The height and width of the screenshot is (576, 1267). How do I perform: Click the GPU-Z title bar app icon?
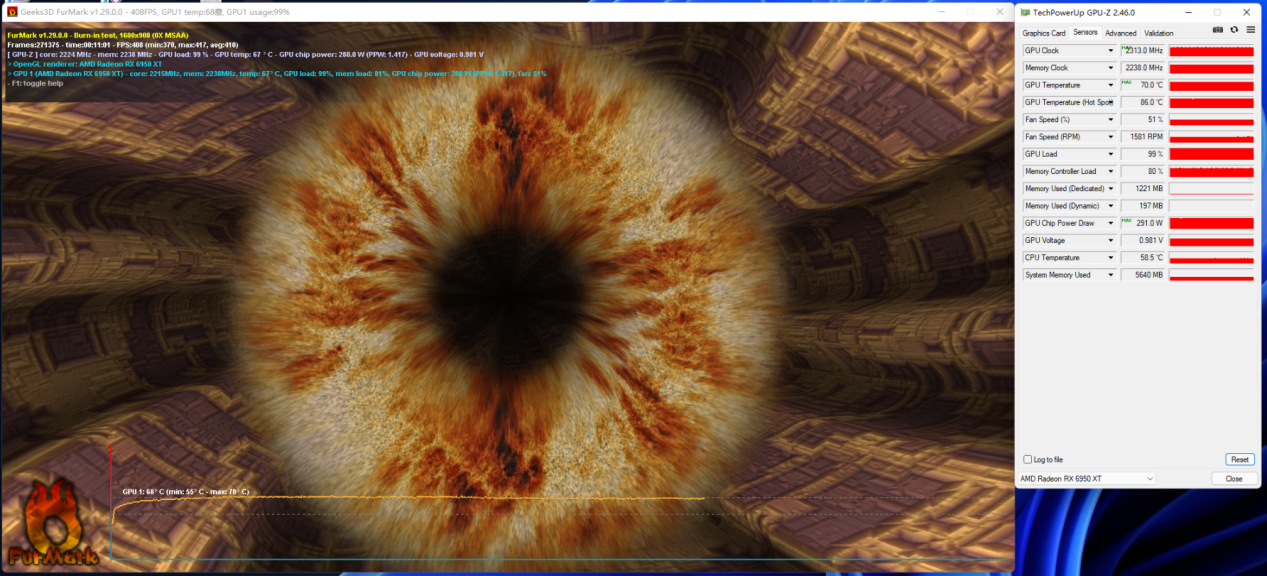[x=1025, y=12]
